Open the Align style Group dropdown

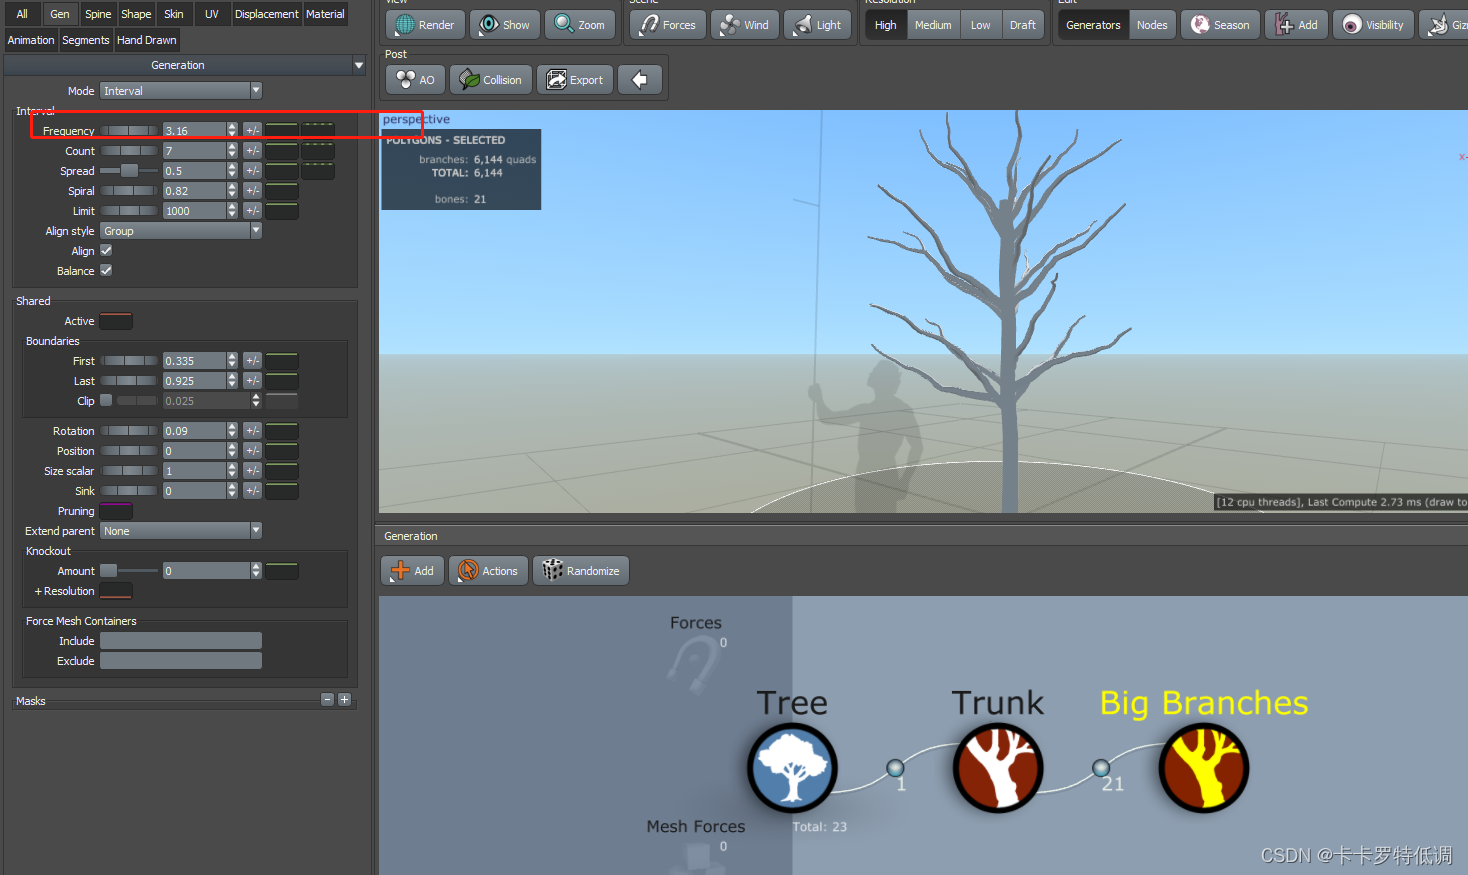(x=181, y=231)
